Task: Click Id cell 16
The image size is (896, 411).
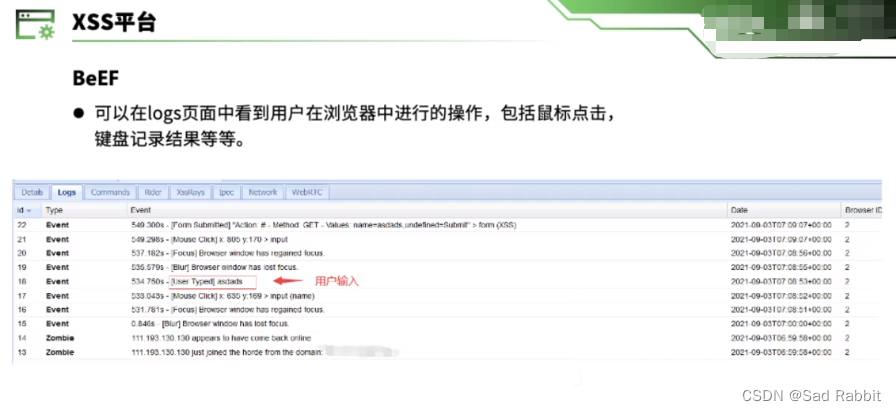Action: (22, 310)
